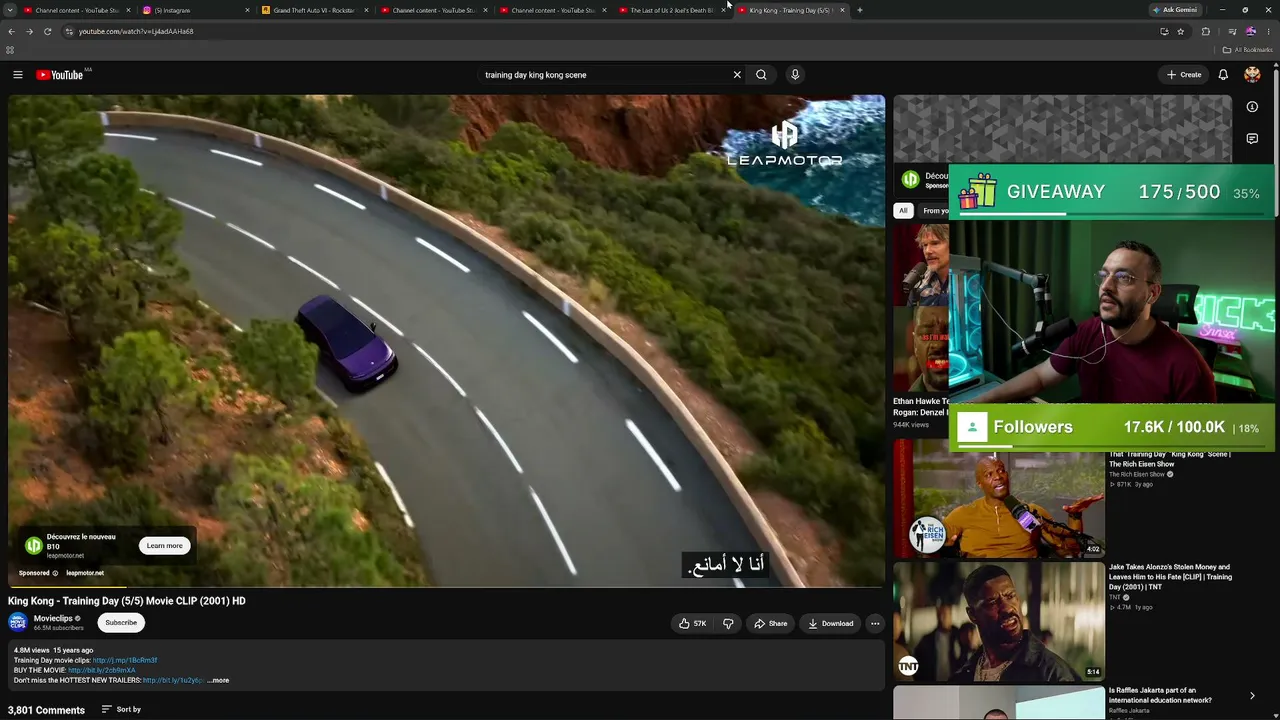Bookmark this page with the star
Viewport: 1280px width, 720px height.
click(1181, 31)
